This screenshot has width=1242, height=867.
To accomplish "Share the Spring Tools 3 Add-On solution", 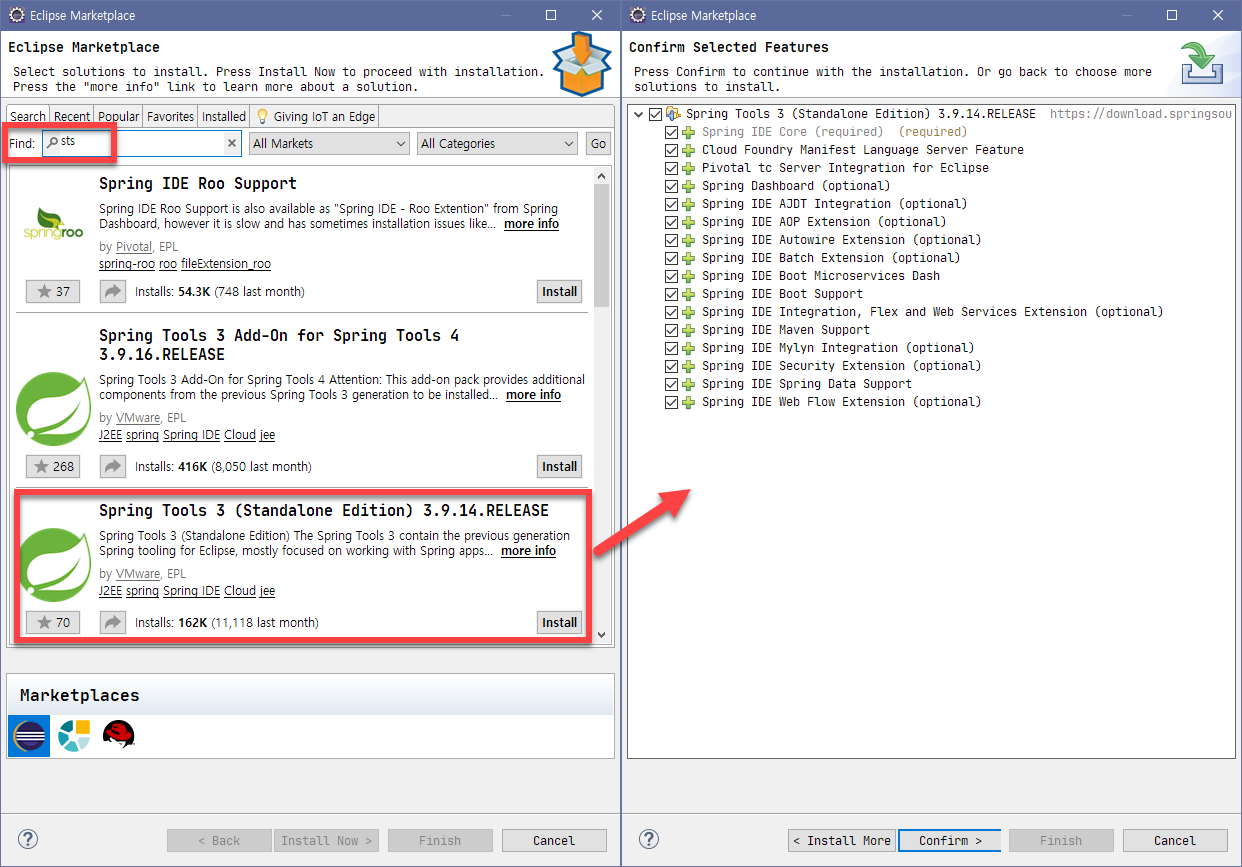I will tap(113, 466).
